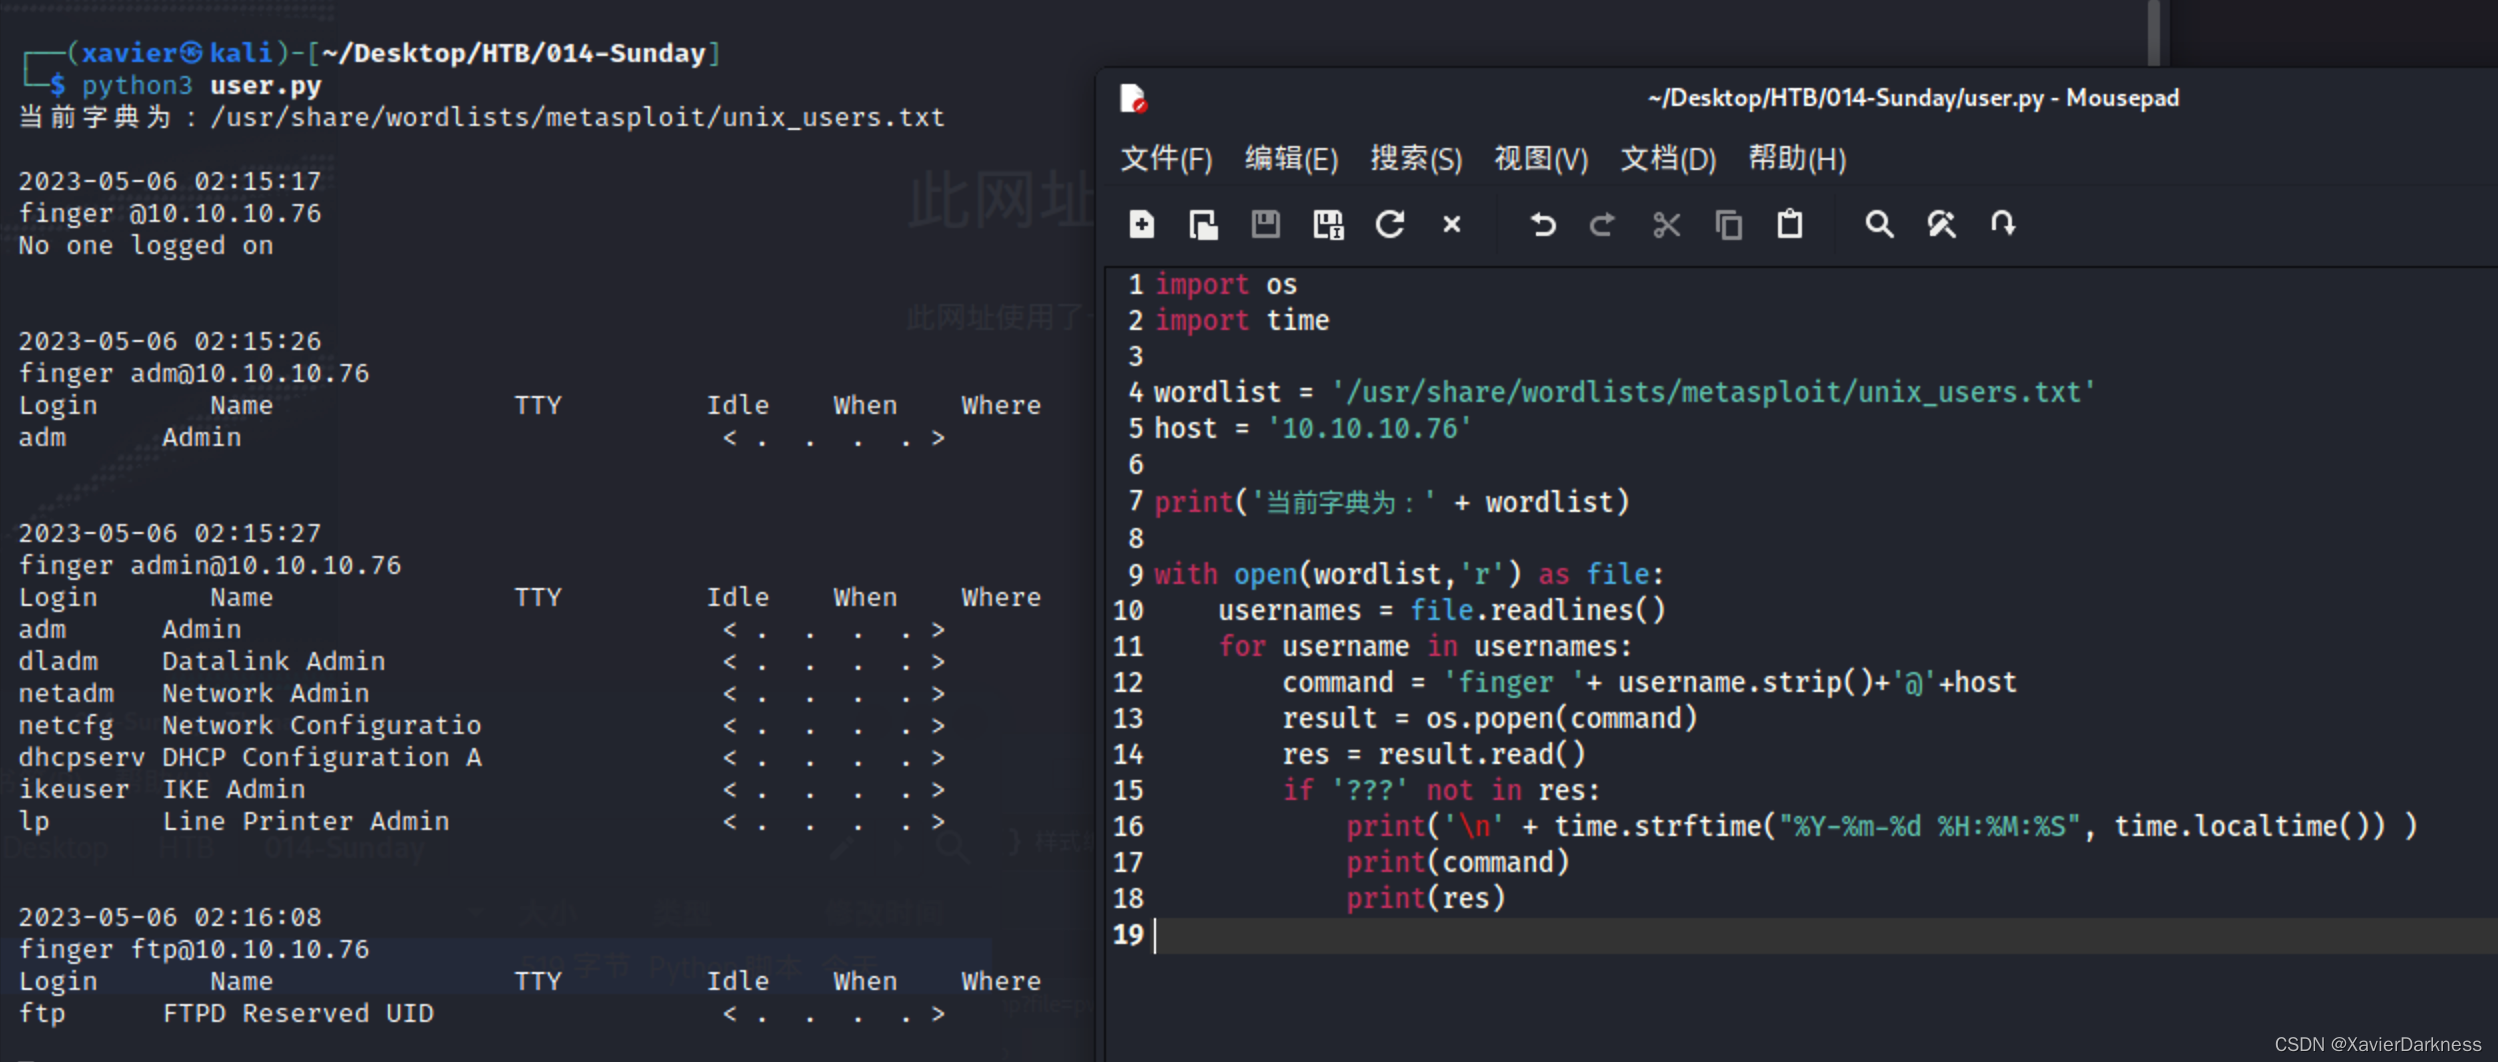This screenshot has height=1062, width=2498.
Task: Copy selection with the Copy icon
Action: pos(1728,224)
